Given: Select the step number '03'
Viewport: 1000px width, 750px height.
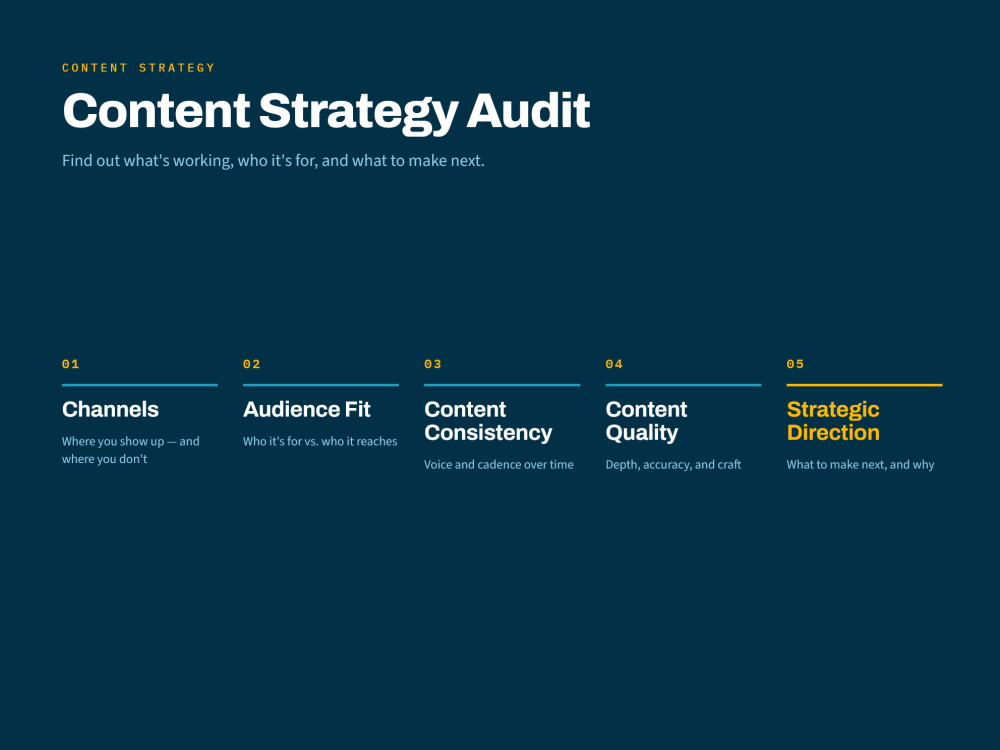Looking at the screenshot, I should coord(433,364).
